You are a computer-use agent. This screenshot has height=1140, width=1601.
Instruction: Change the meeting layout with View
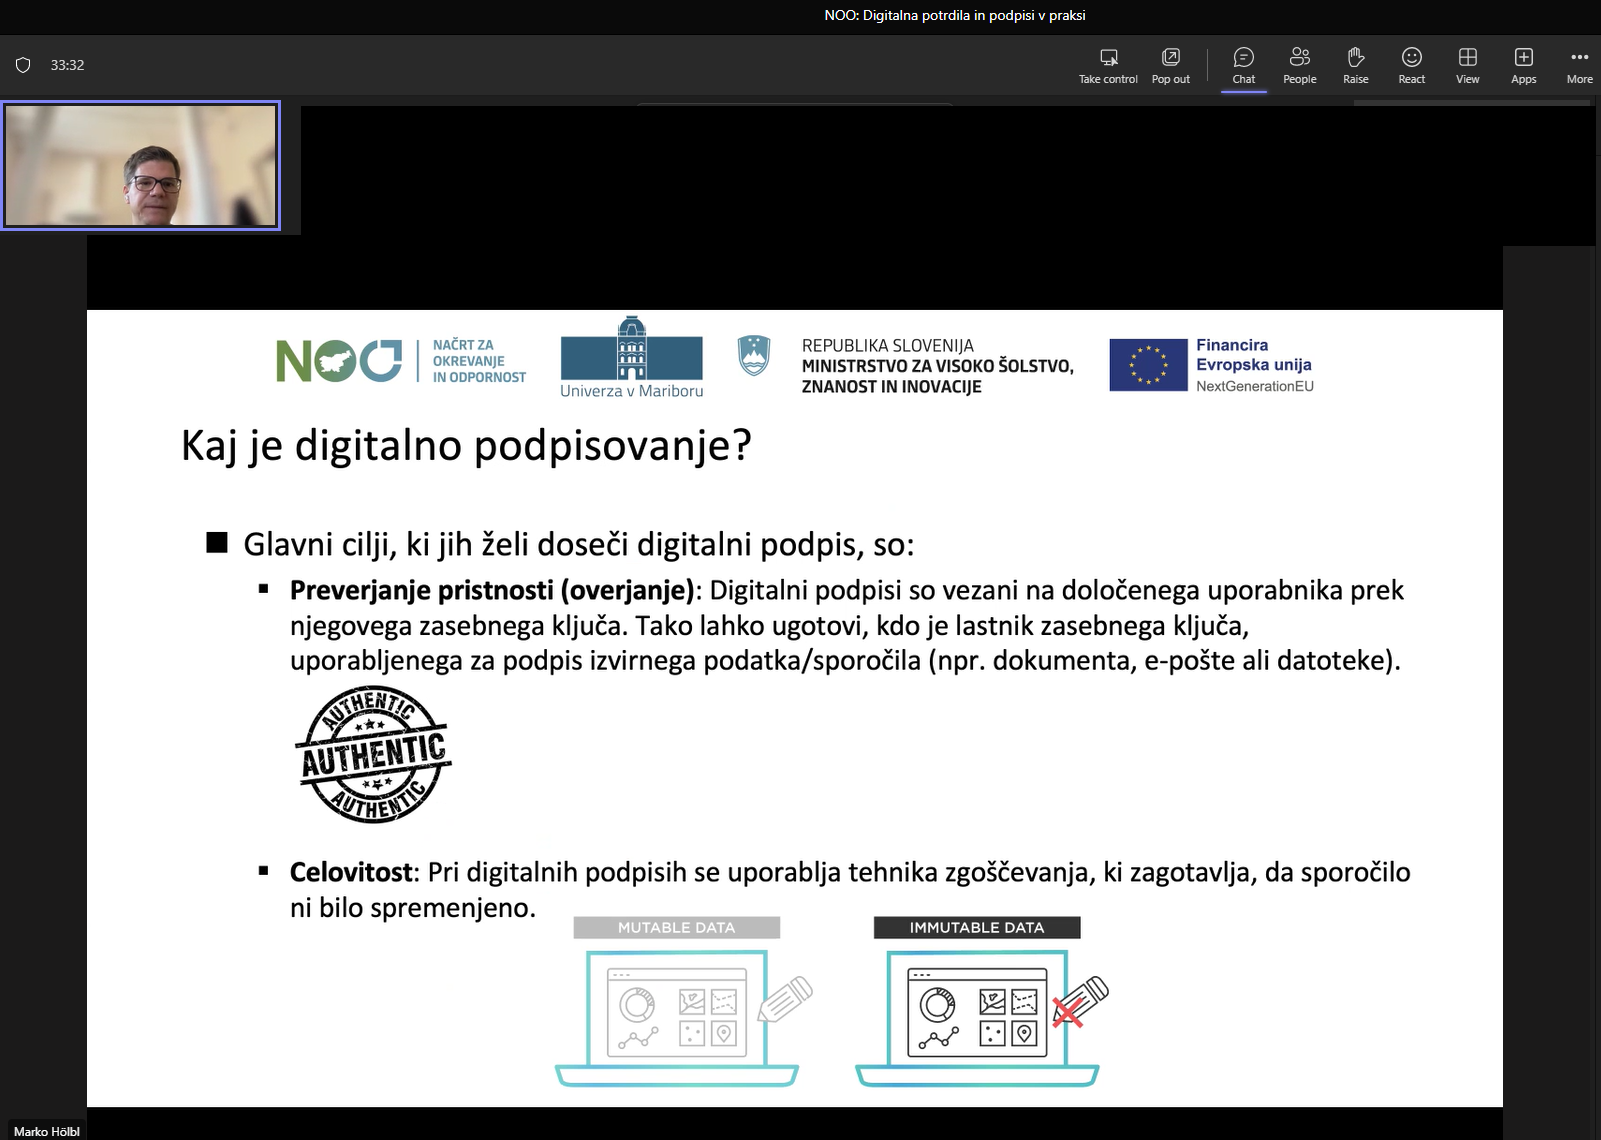(x=1467, y=64)
